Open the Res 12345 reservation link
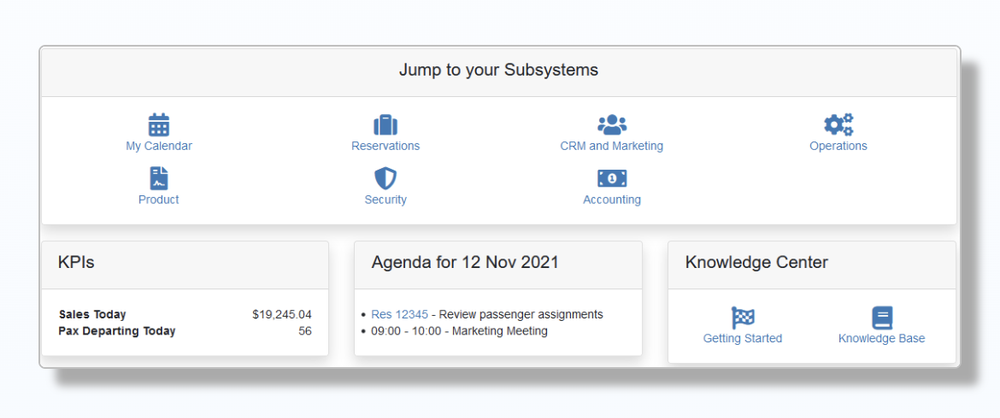This screenshot has height=418, width=1000. [x=399, y=315]
